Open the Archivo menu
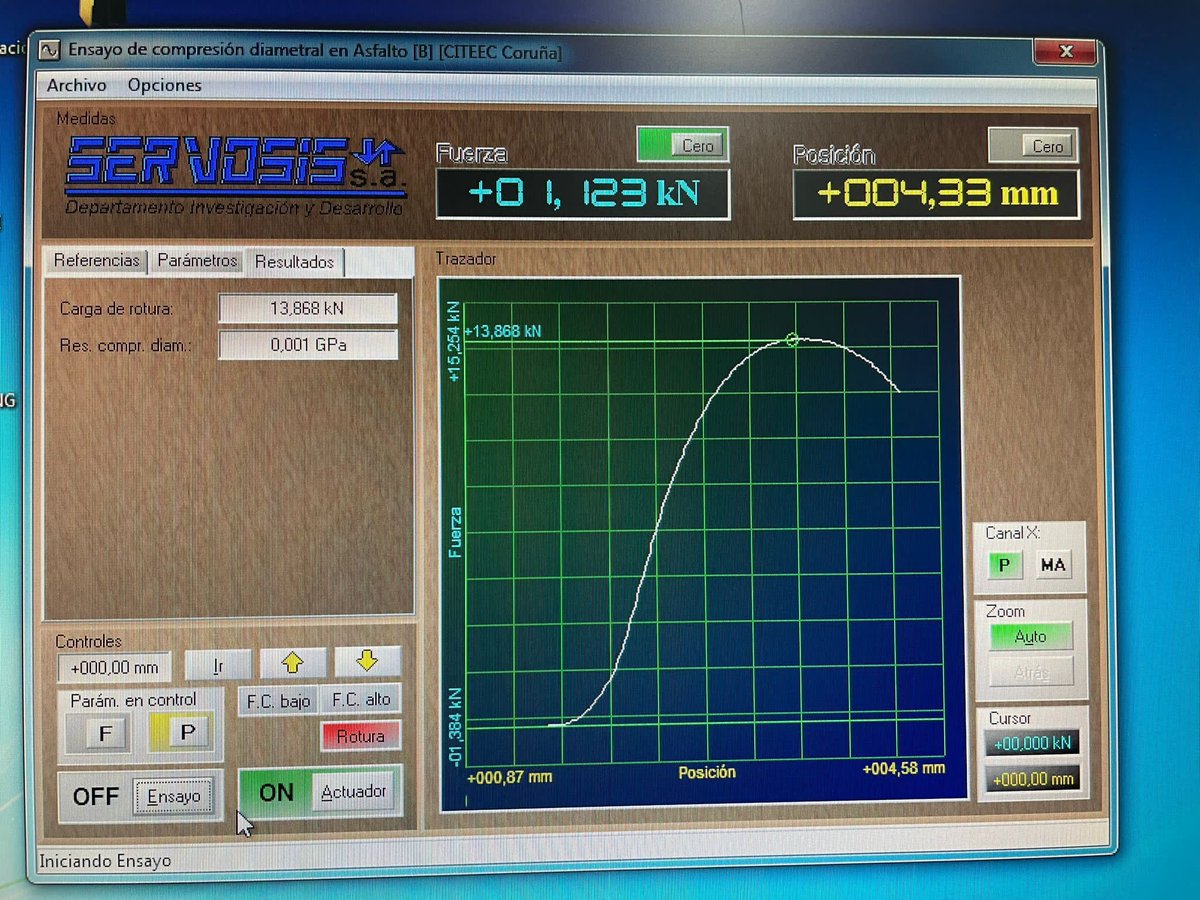 pos(76,86)
